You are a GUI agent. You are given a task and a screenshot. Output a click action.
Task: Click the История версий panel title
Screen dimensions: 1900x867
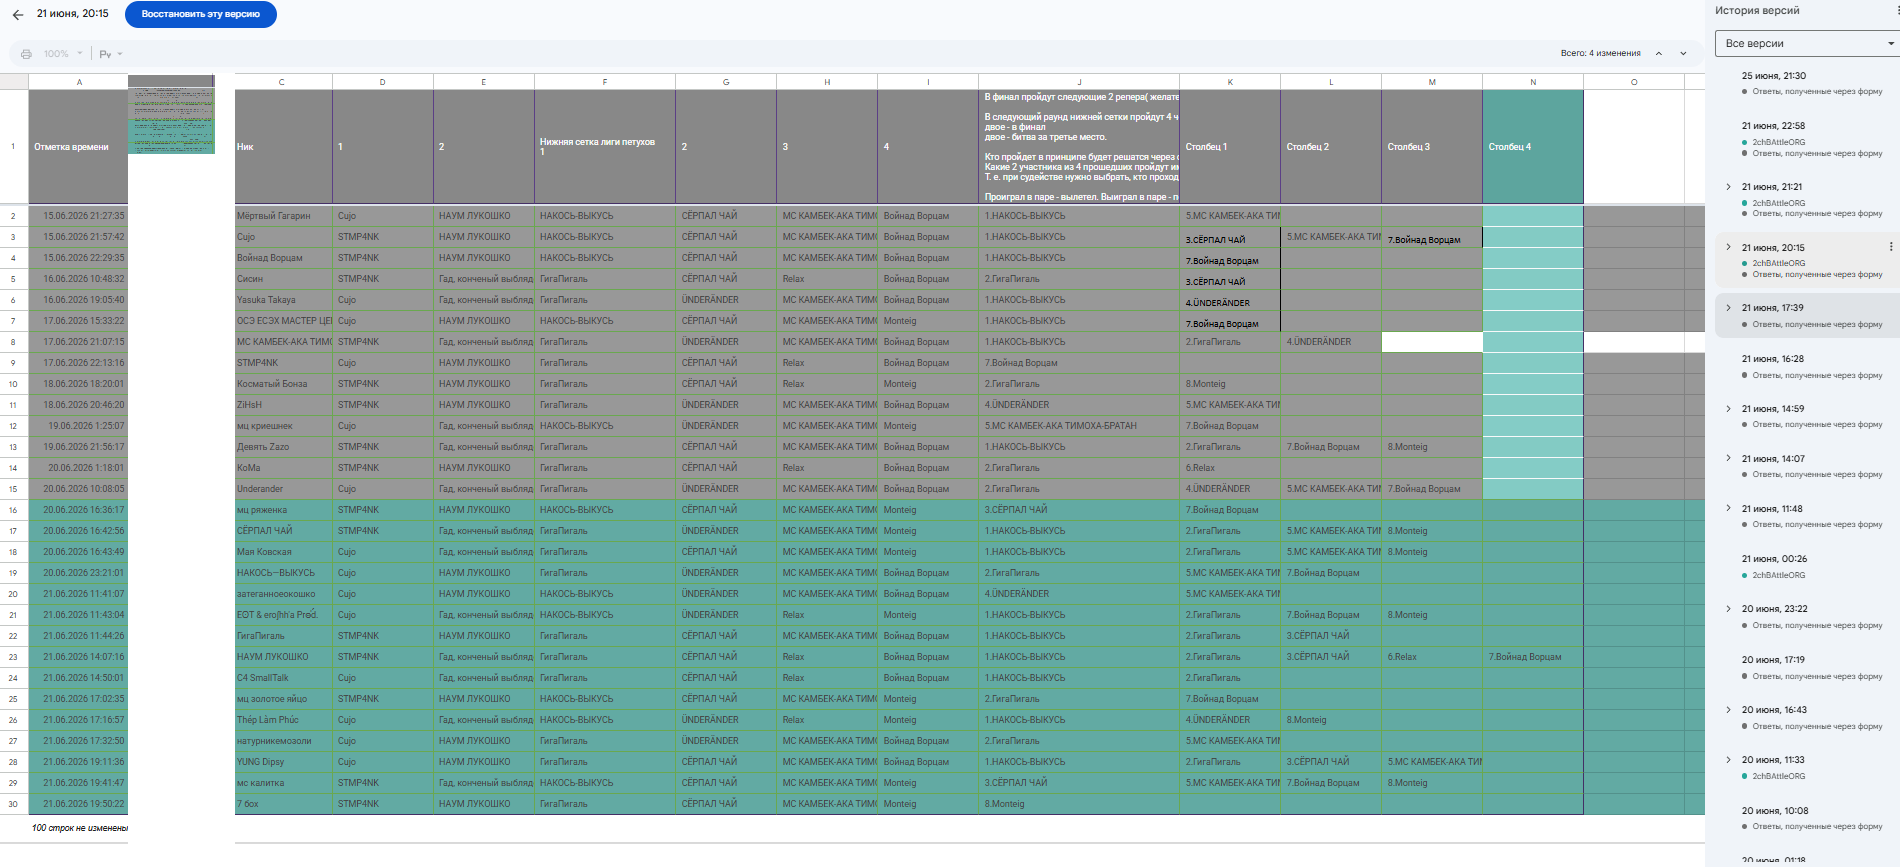point(1757,11)
